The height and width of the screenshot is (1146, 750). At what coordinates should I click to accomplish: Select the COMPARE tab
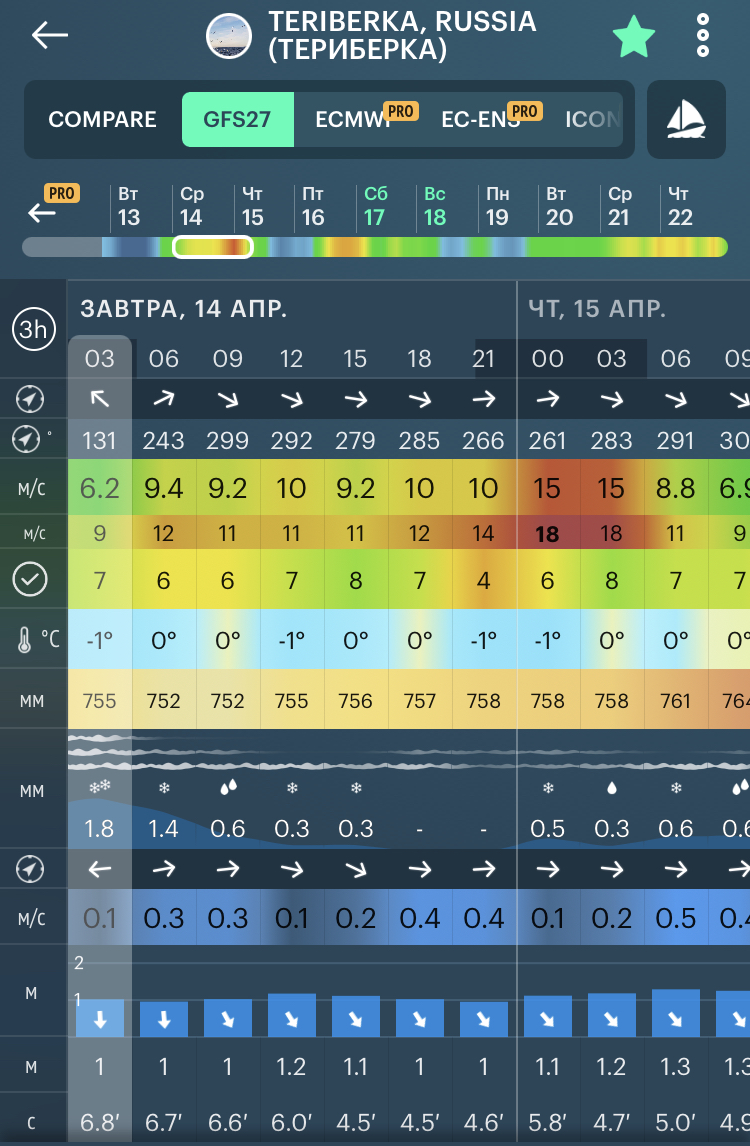pos(102,120)
